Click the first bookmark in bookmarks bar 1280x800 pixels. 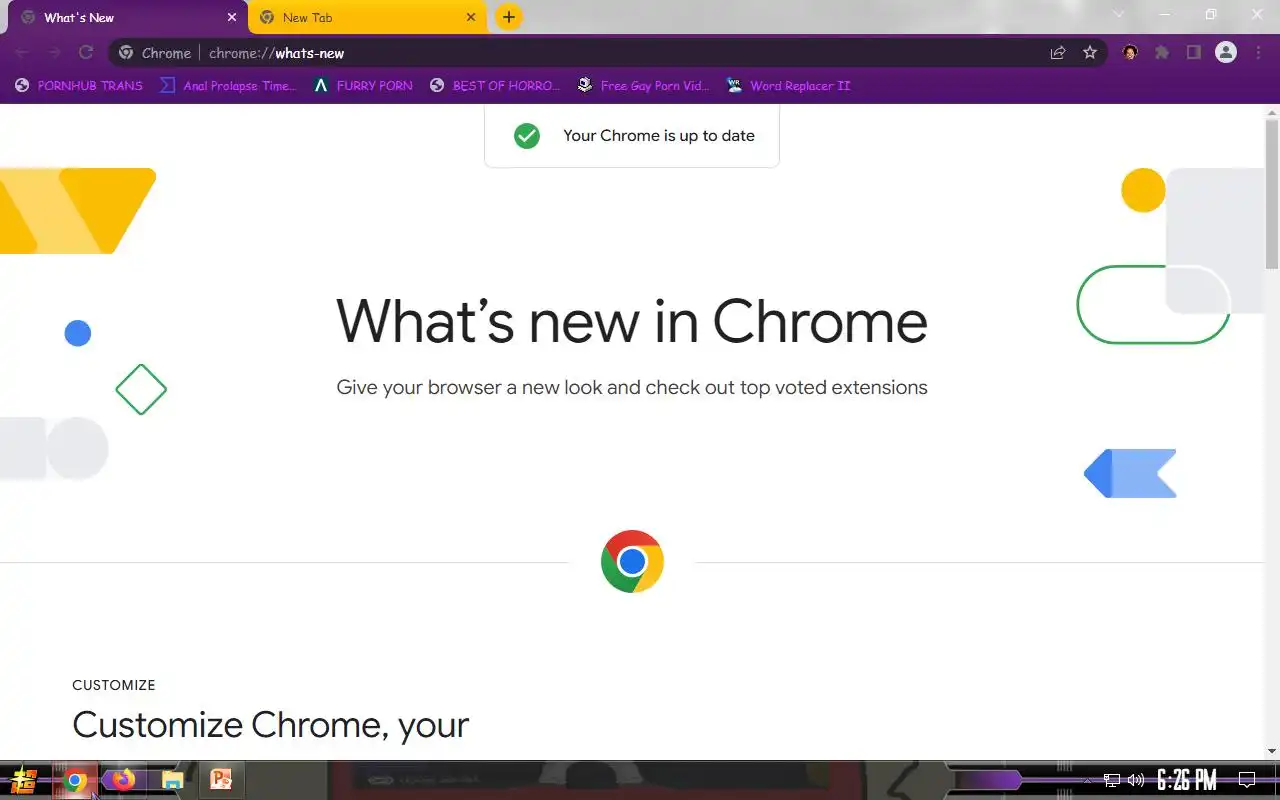tap(79, 86)
